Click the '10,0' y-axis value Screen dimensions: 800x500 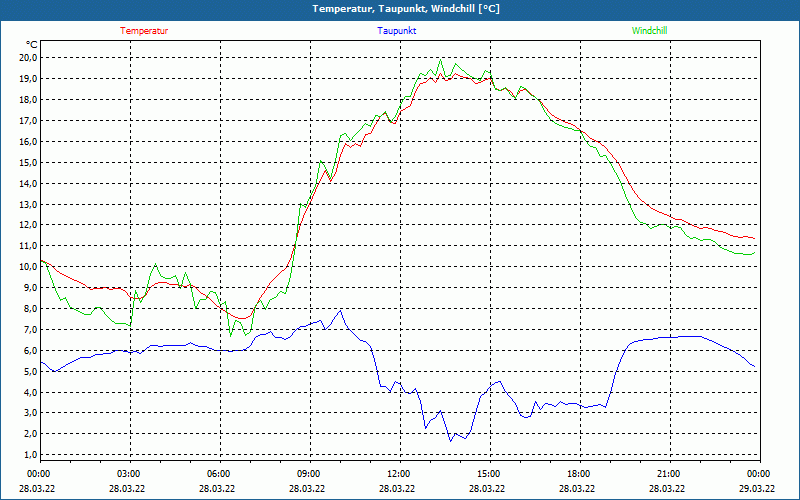coord(28,267)
